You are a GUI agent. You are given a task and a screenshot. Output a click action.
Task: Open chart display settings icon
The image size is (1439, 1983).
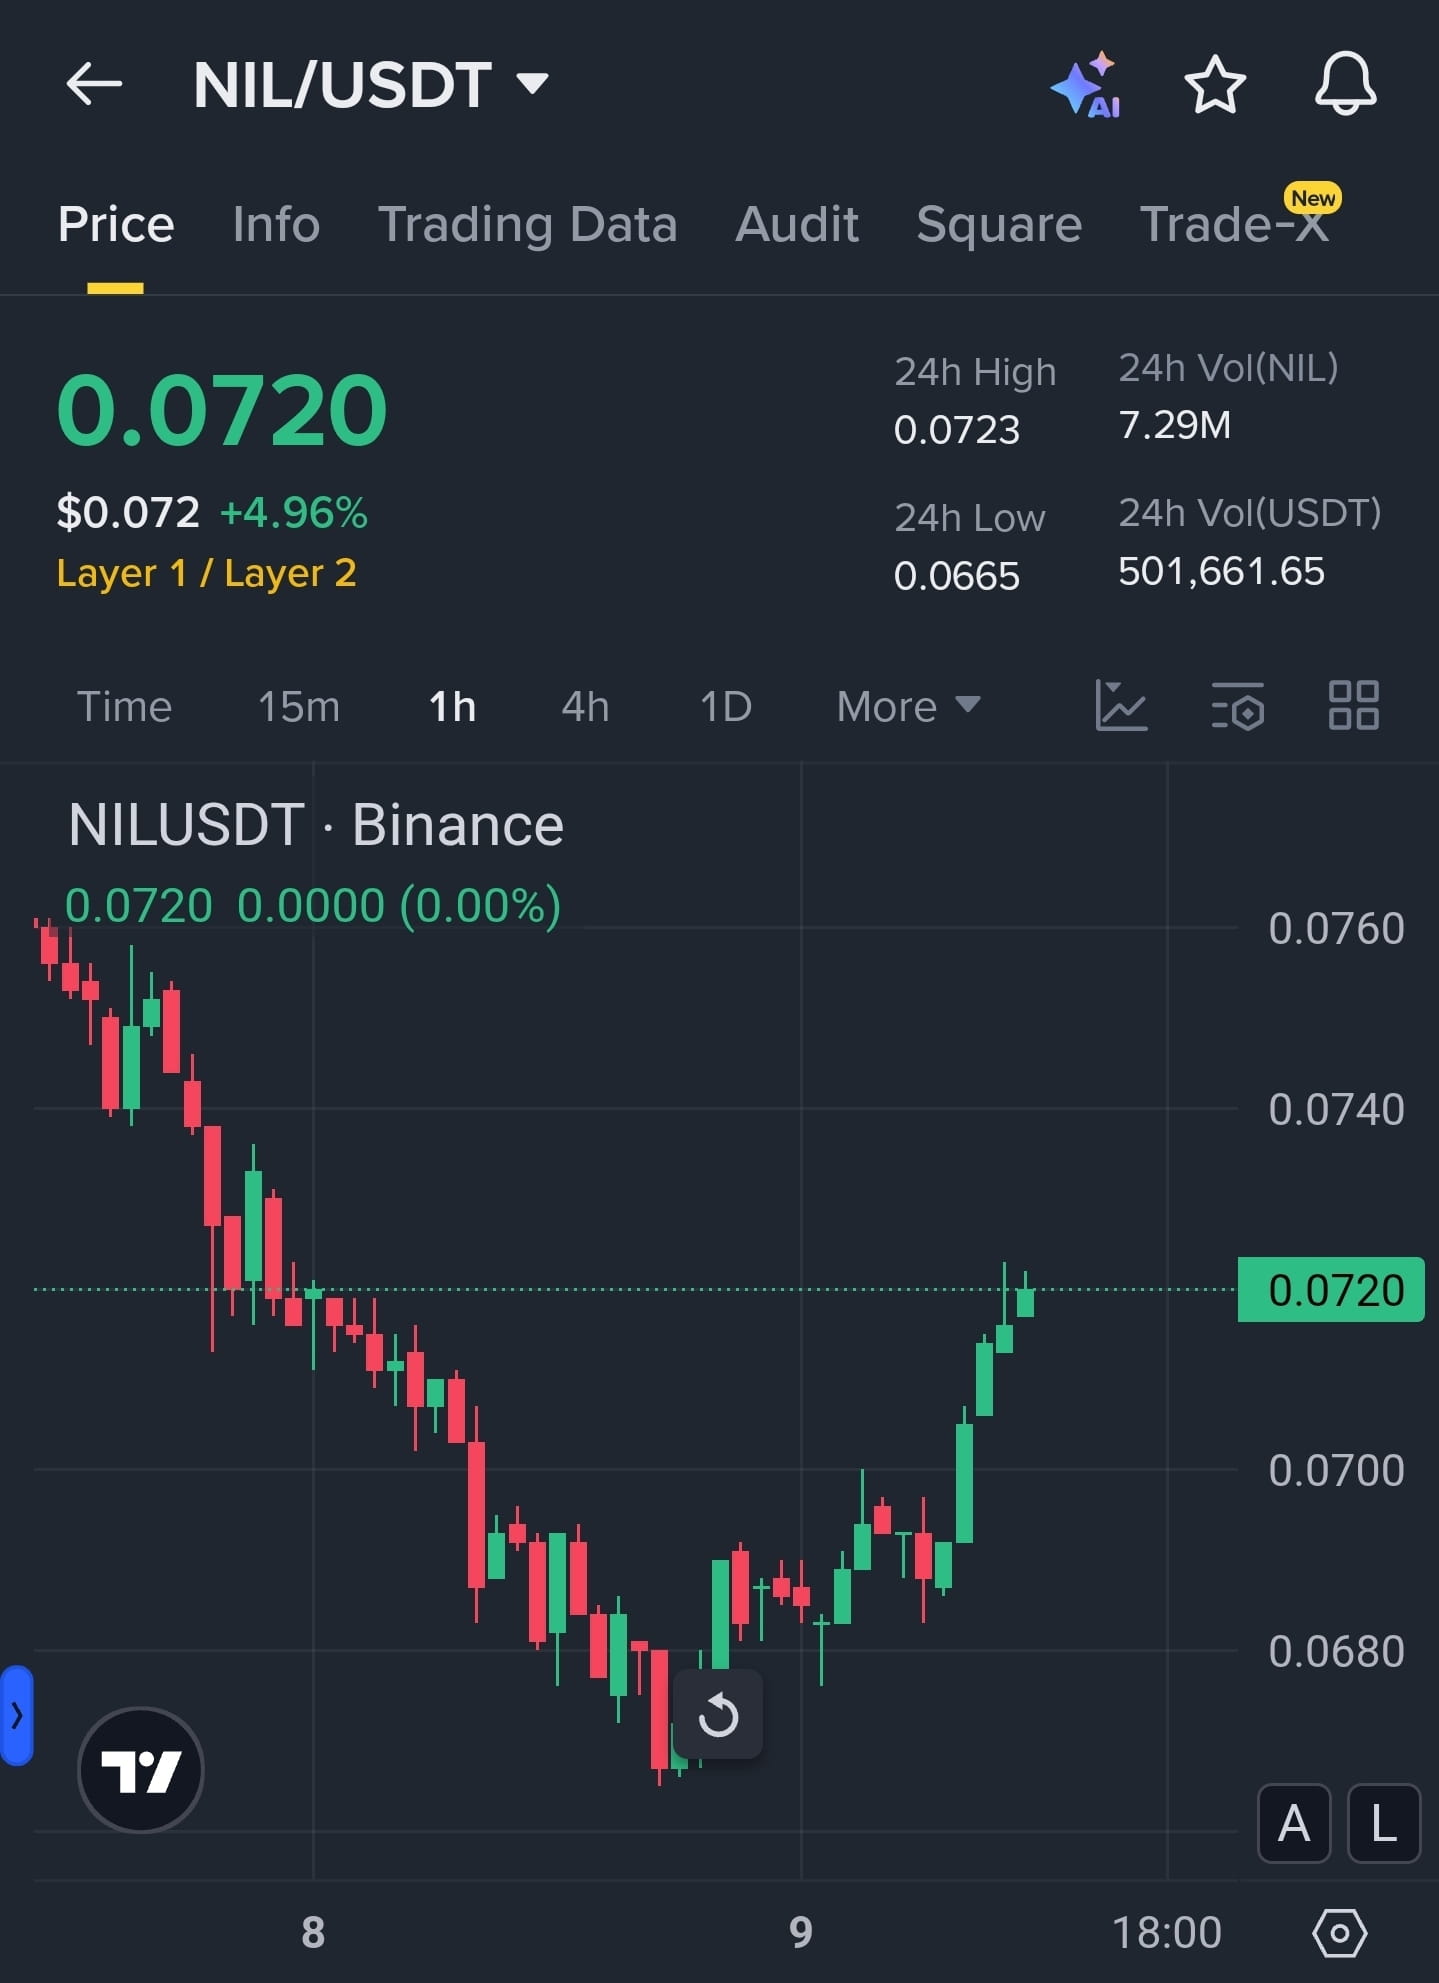(x=1238, y=705)
